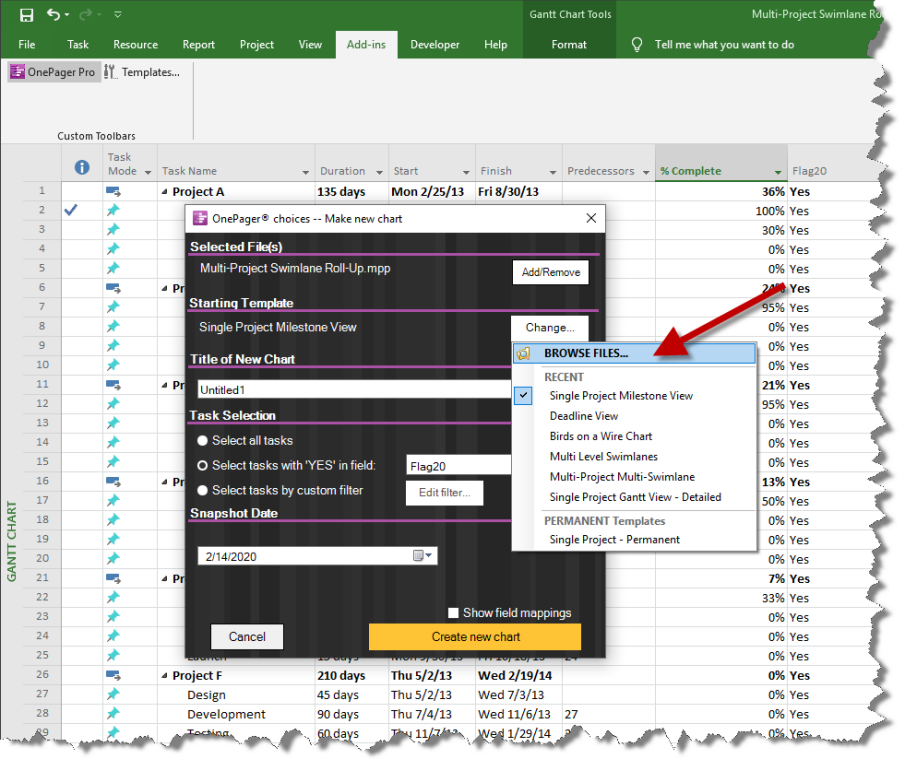
Task: Click the Add/Remove files button
Action: (550, 272)
